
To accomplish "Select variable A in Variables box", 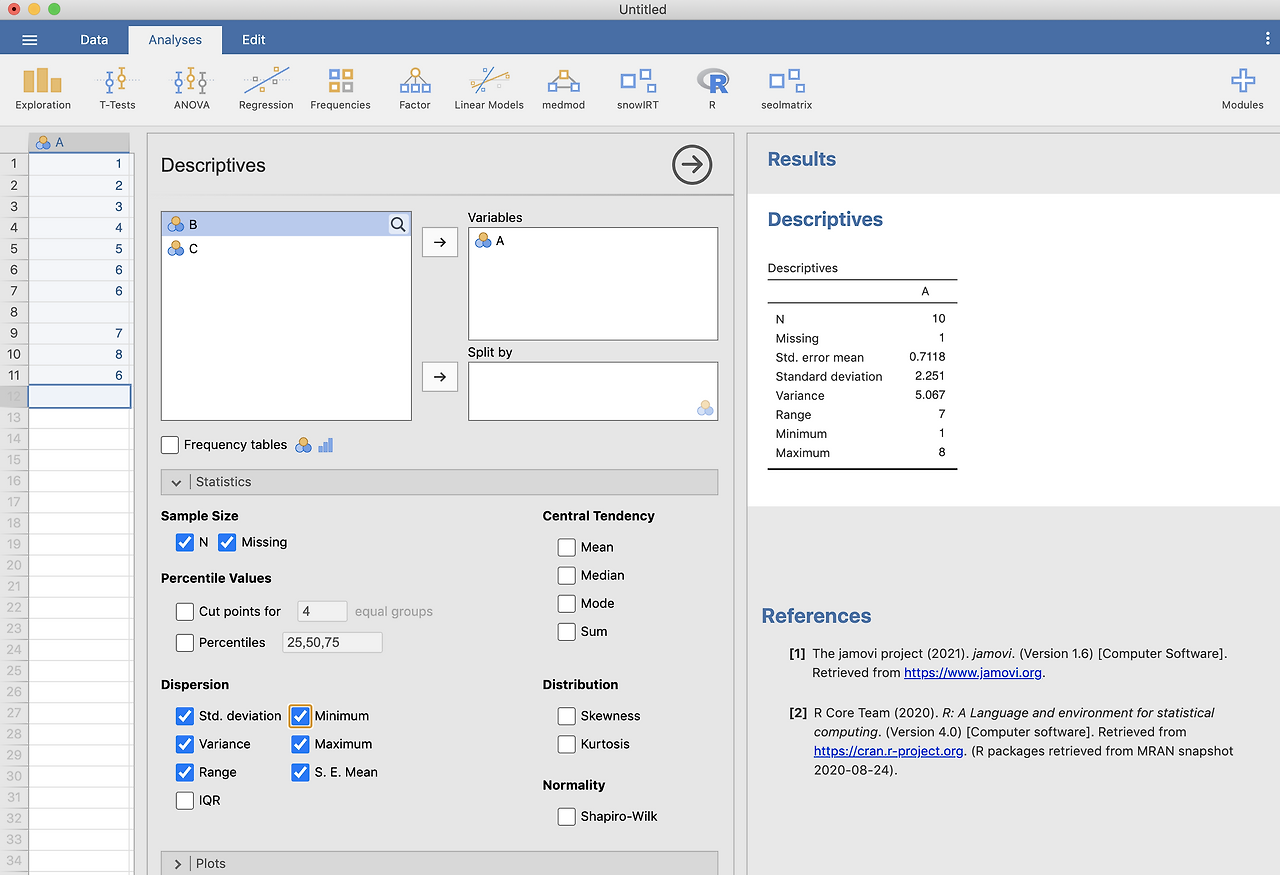I will (x=592, y=241).
